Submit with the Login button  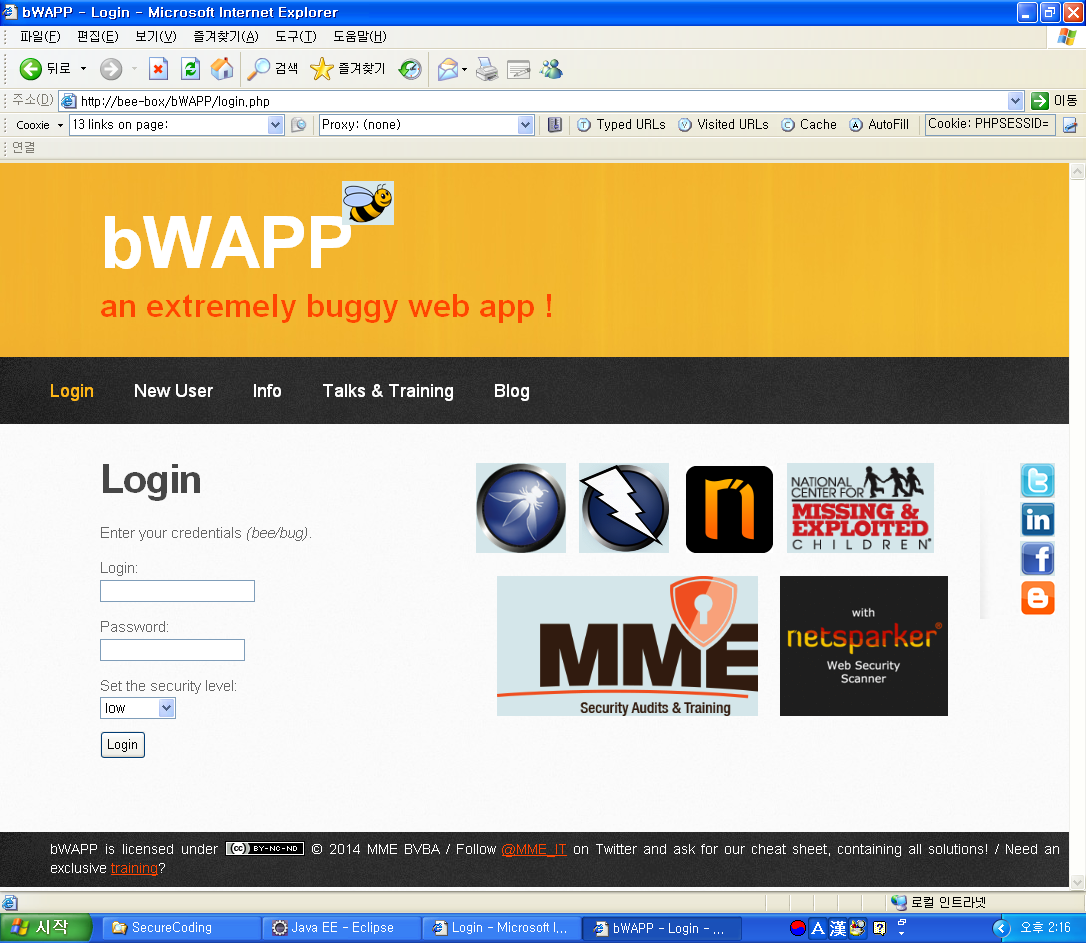(x=123, y=745)
